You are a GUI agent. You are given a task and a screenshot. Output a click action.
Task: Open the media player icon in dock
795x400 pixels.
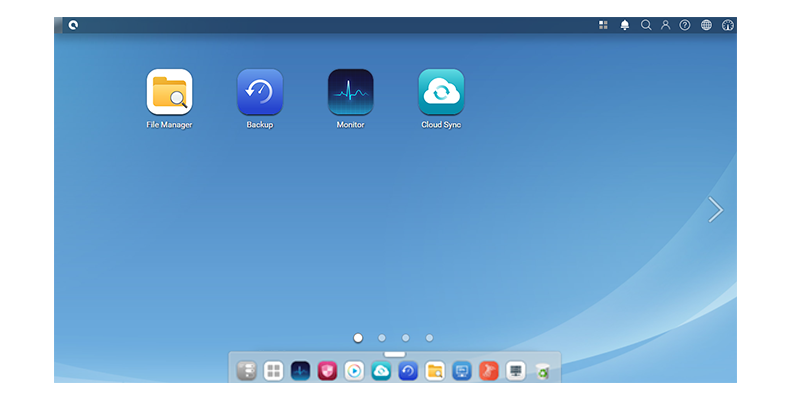click(354, 371)
